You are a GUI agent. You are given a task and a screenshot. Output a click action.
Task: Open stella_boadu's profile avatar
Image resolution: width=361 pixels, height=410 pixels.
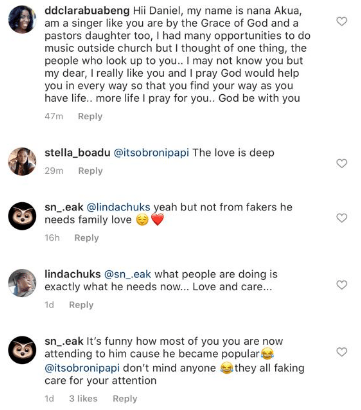pos(22,161)
